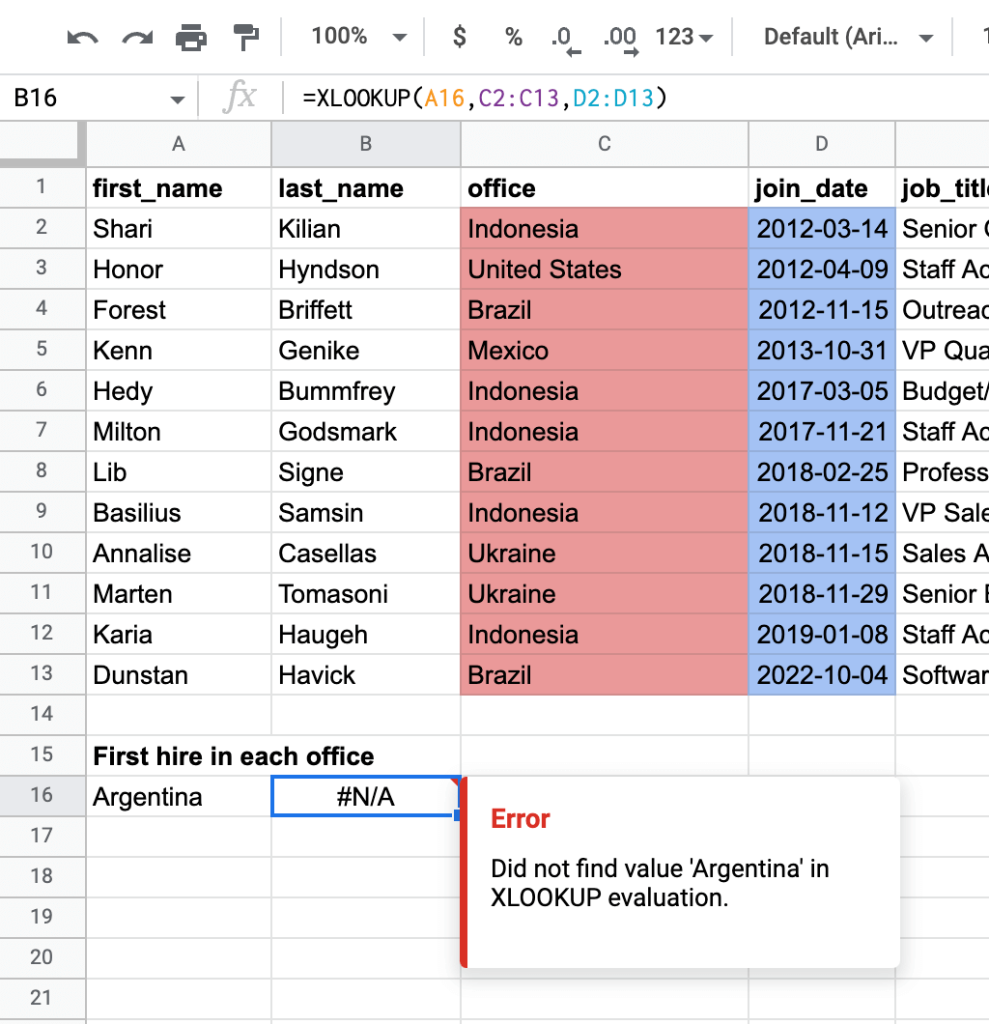Click Decrease decimal places icon

pyautogui.click(x=566, y=40)
